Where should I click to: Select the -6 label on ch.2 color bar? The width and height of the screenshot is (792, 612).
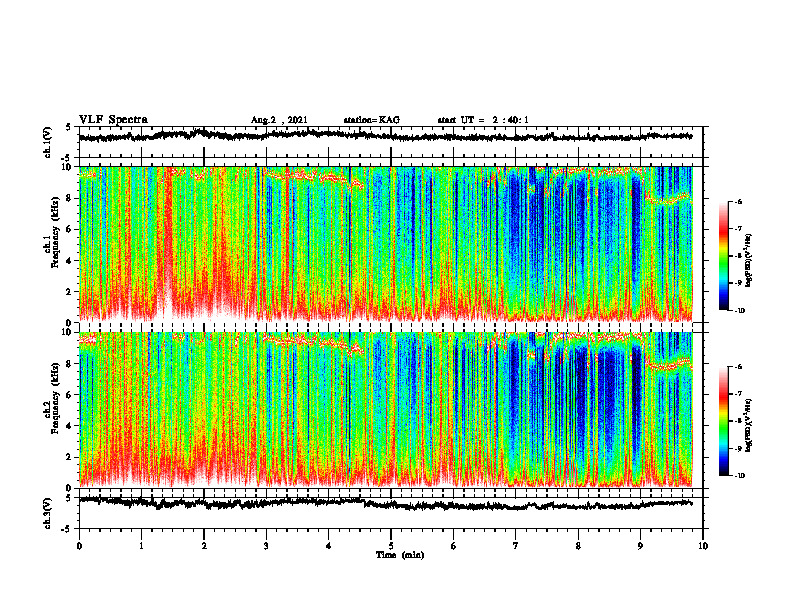(x=738, y=367)
